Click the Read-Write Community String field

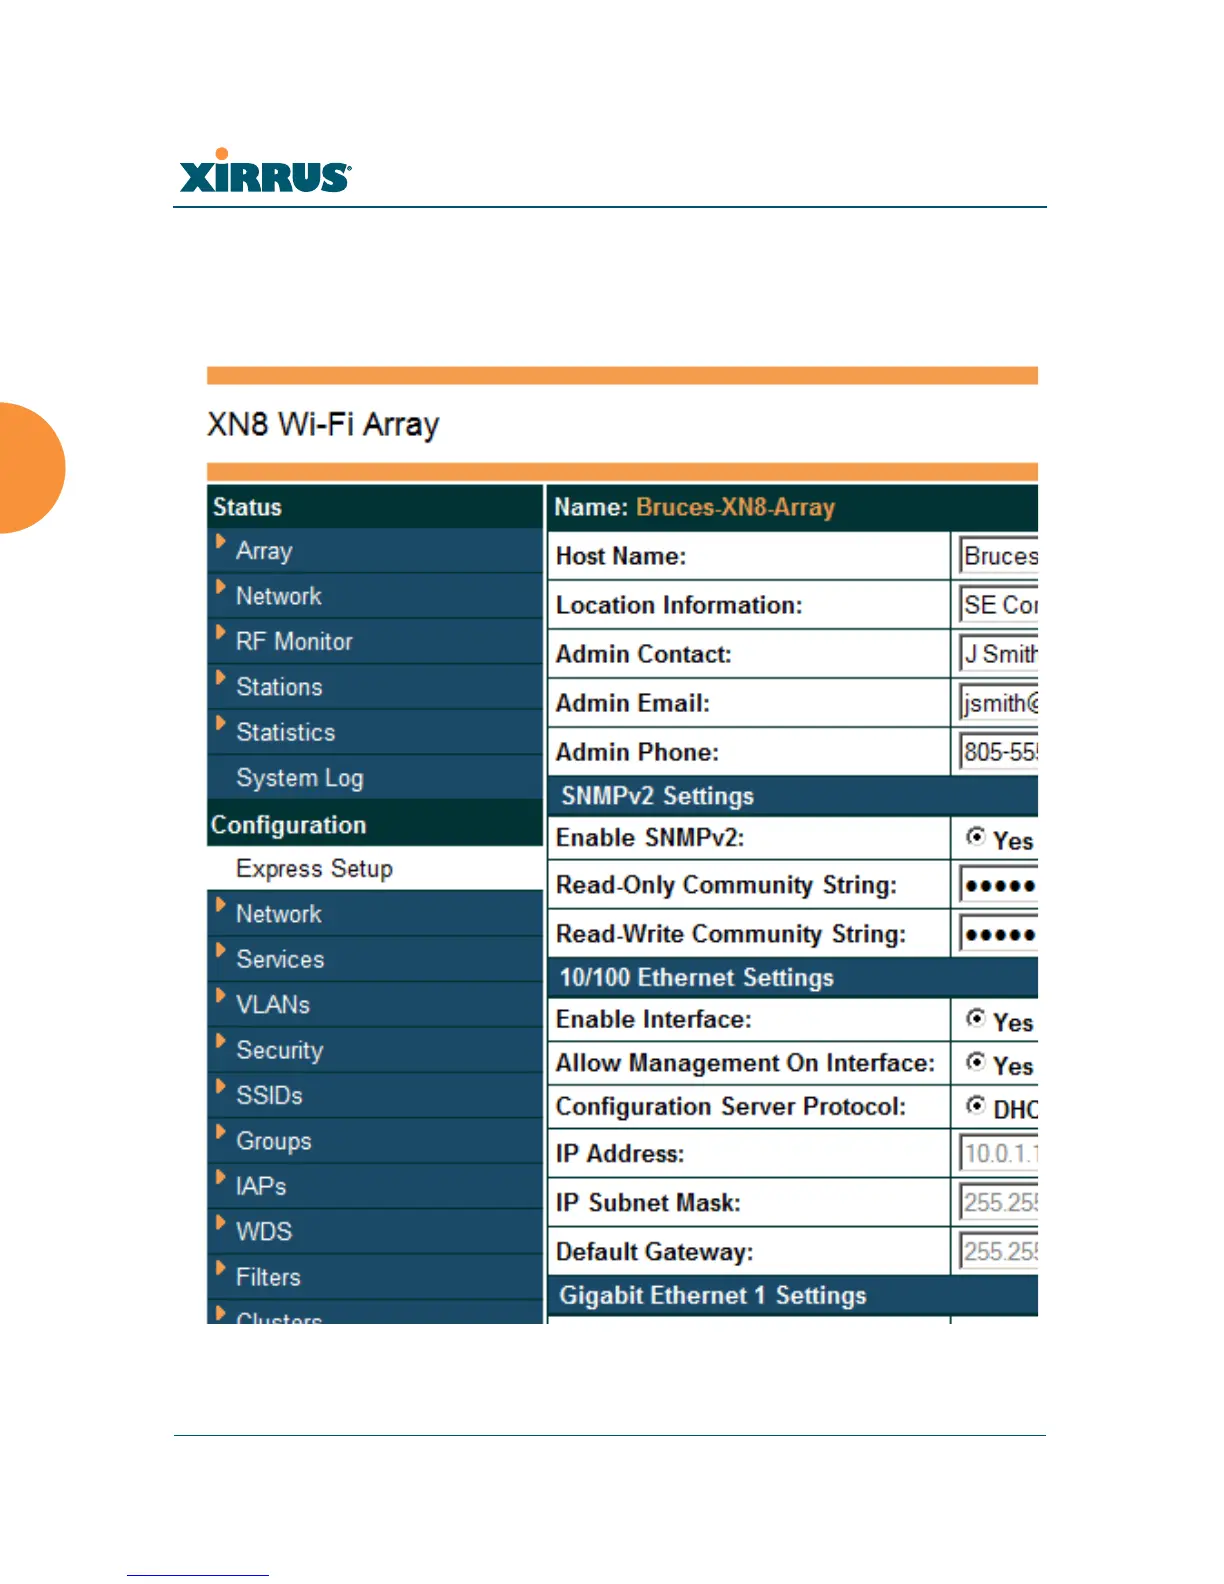(x=998, y=934)
